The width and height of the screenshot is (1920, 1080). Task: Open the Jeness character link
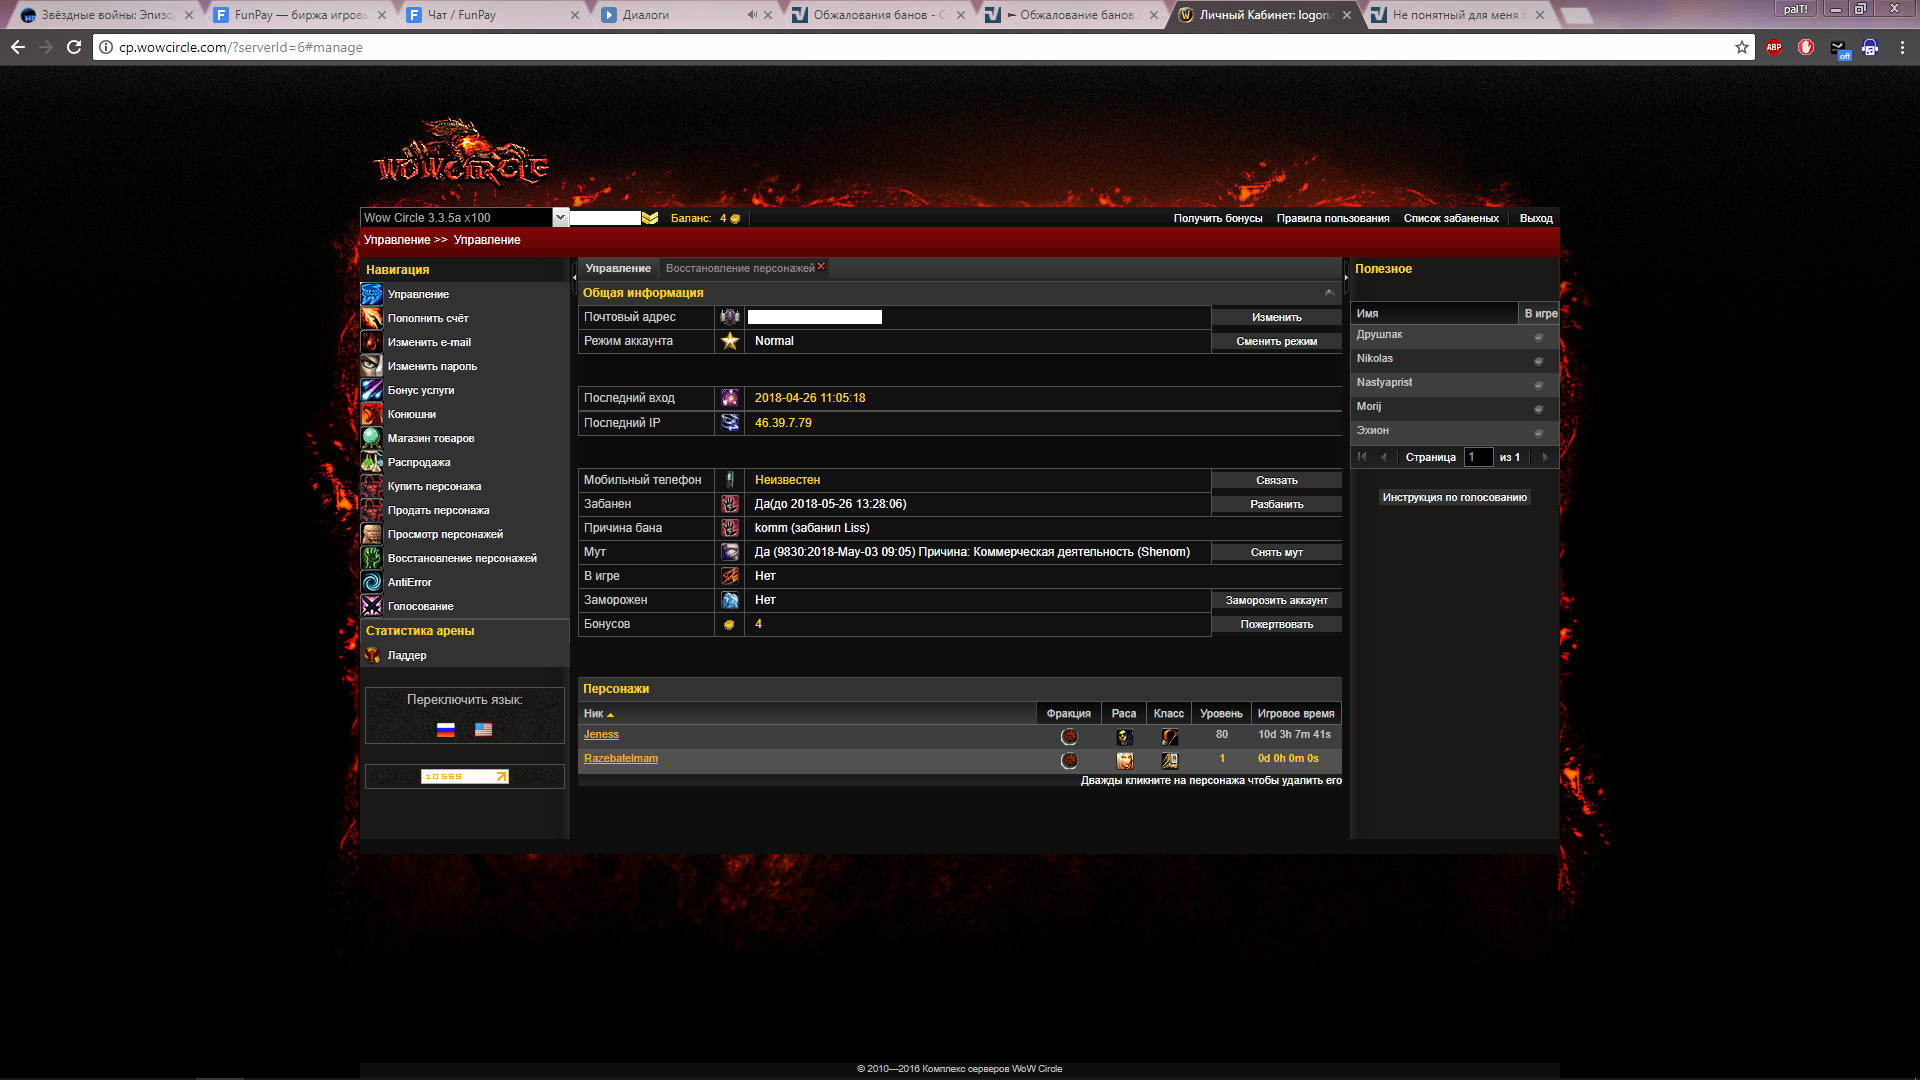pos(601,735)
